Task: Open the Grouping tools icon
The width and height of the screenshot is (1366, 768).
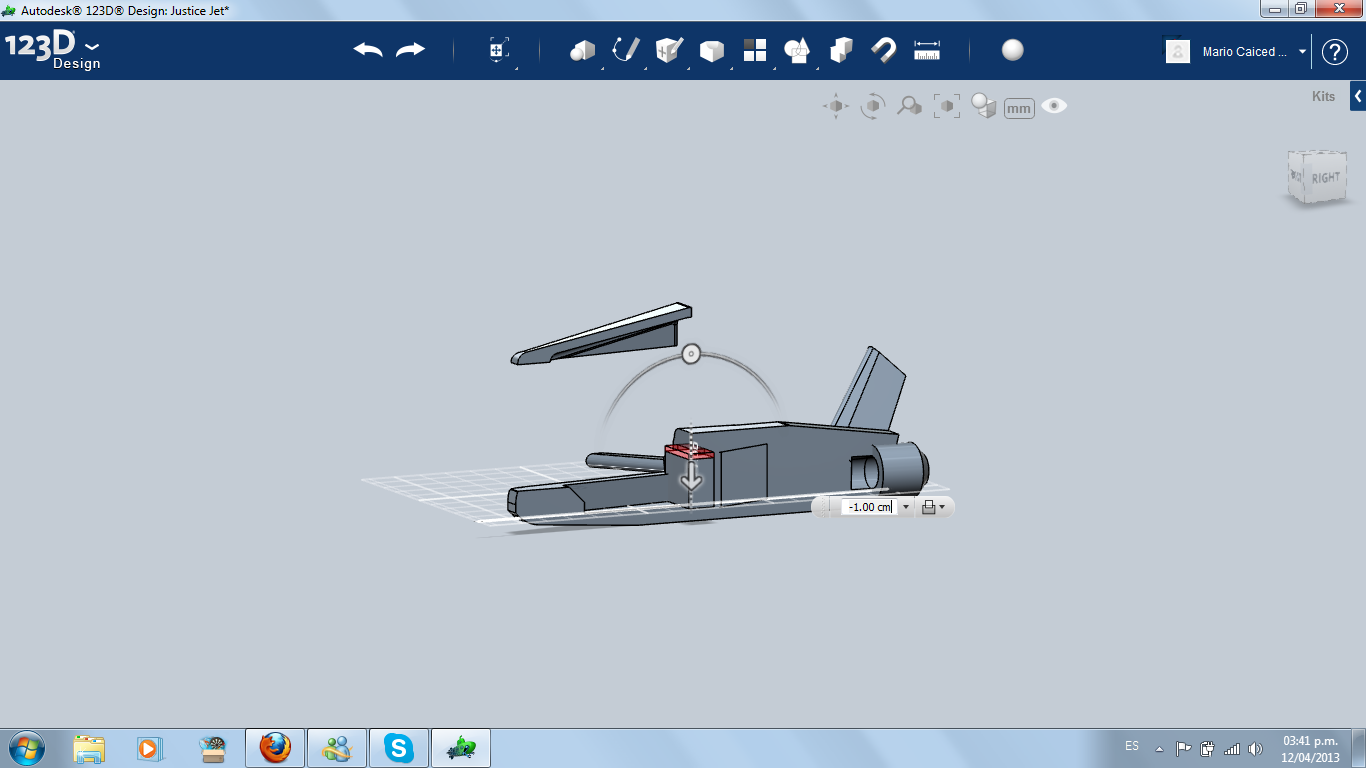Action: click(797, 50)
